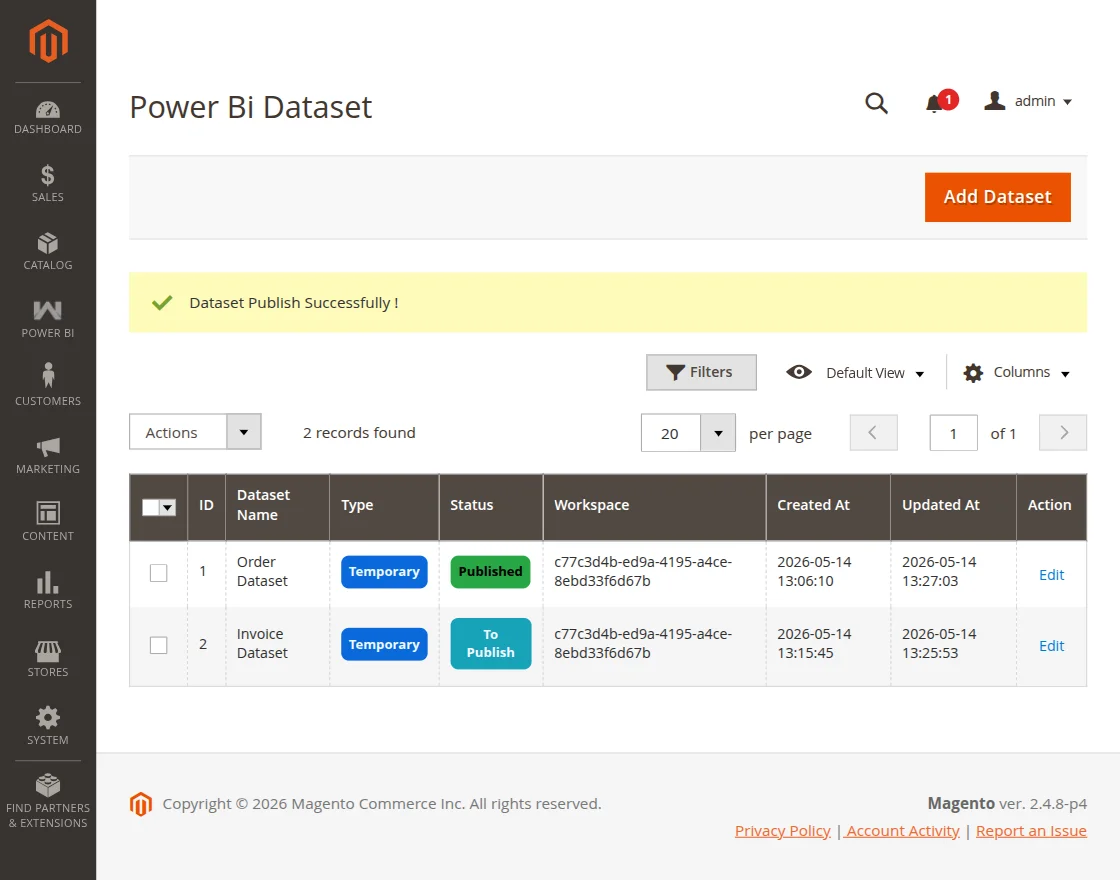1120x880 pixels.
Task: Click the 'Dataset Publish Successfully !' message
Action: (294, 303)
